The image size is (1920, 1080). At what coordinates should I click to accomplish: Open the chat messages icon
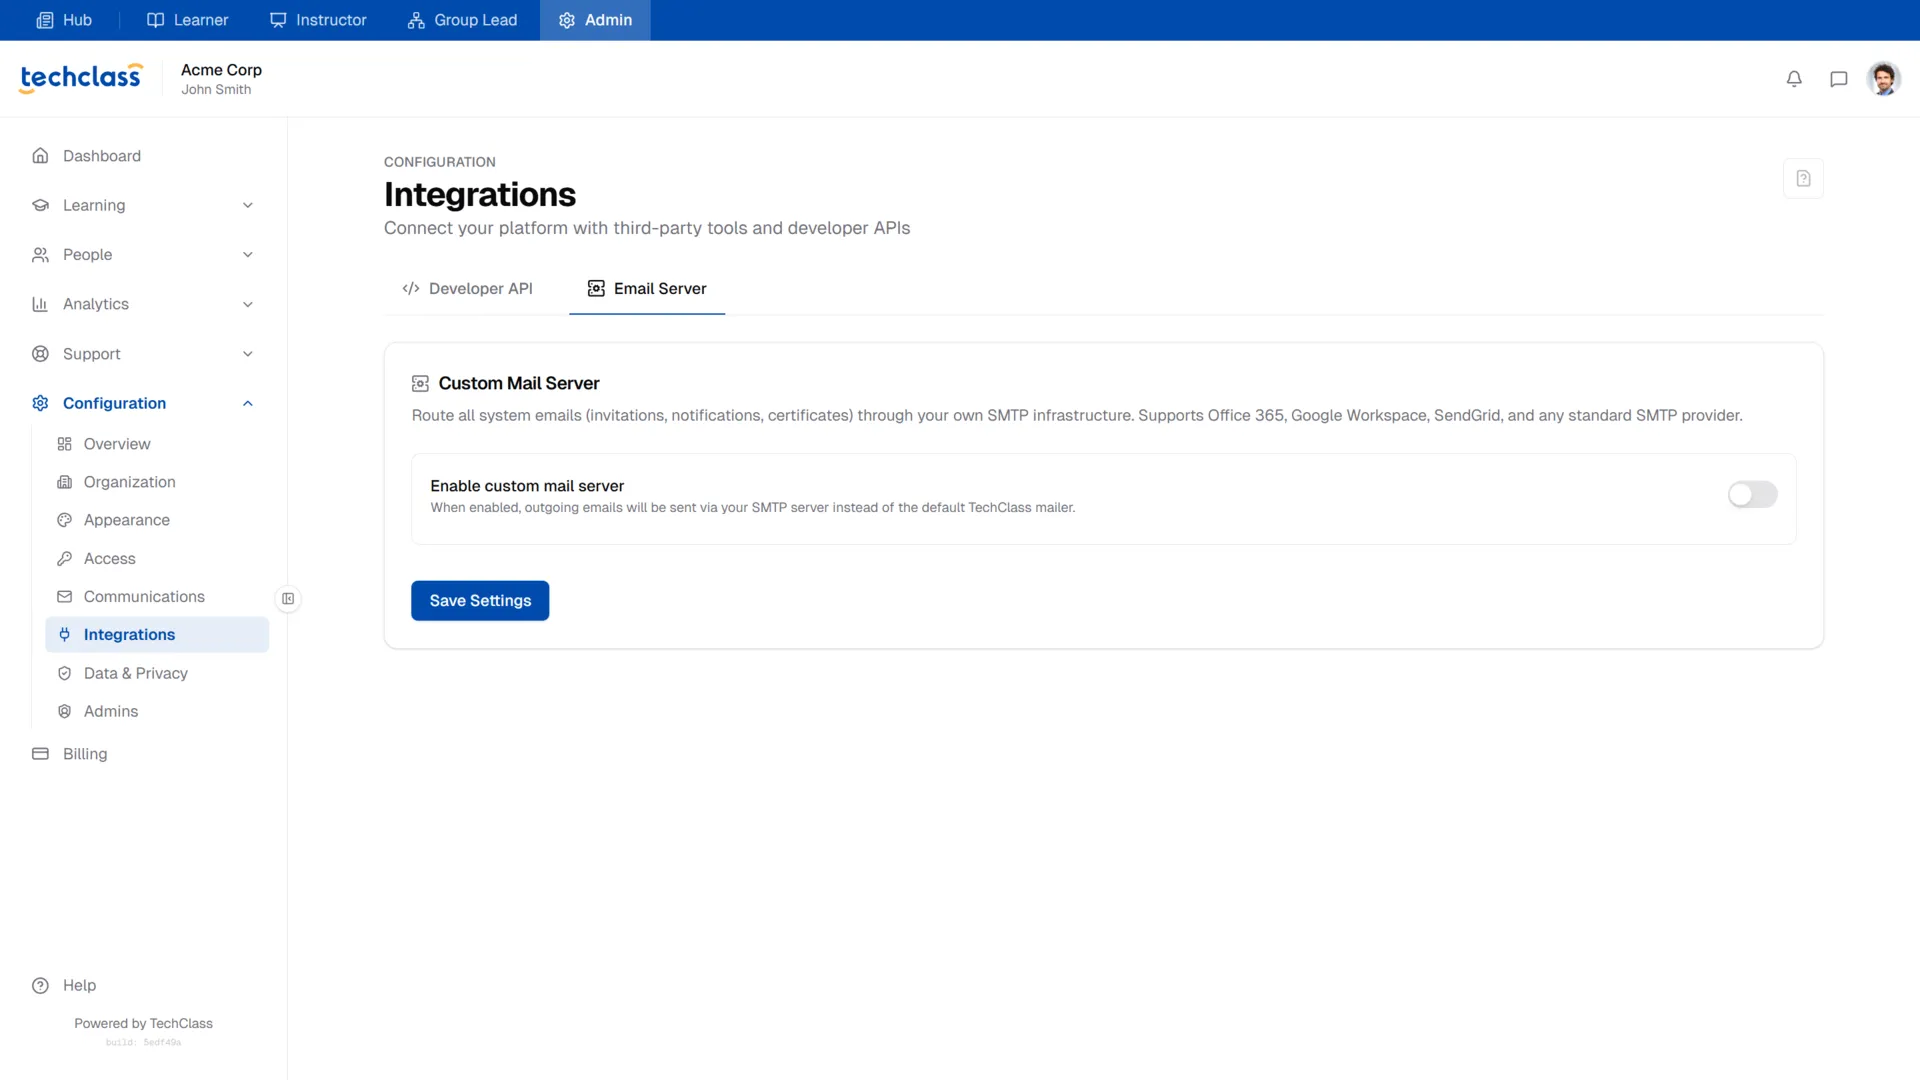coord(1838,79)
